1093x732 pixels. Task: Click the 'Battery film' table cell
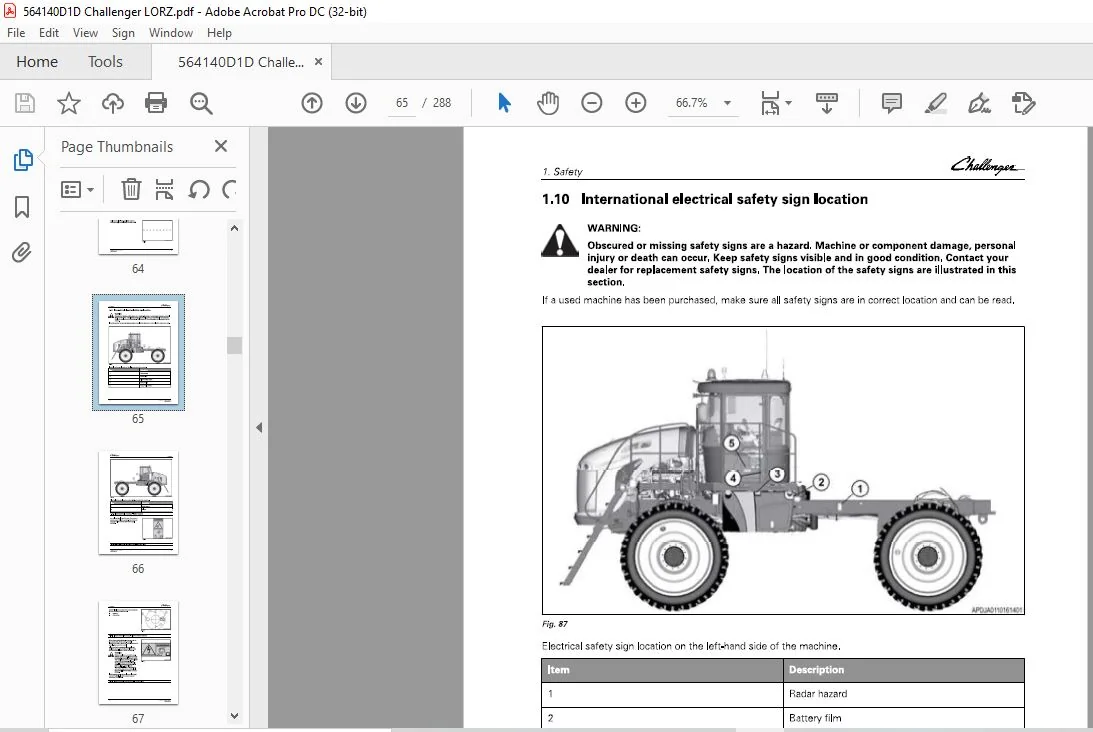pos(903,718)
